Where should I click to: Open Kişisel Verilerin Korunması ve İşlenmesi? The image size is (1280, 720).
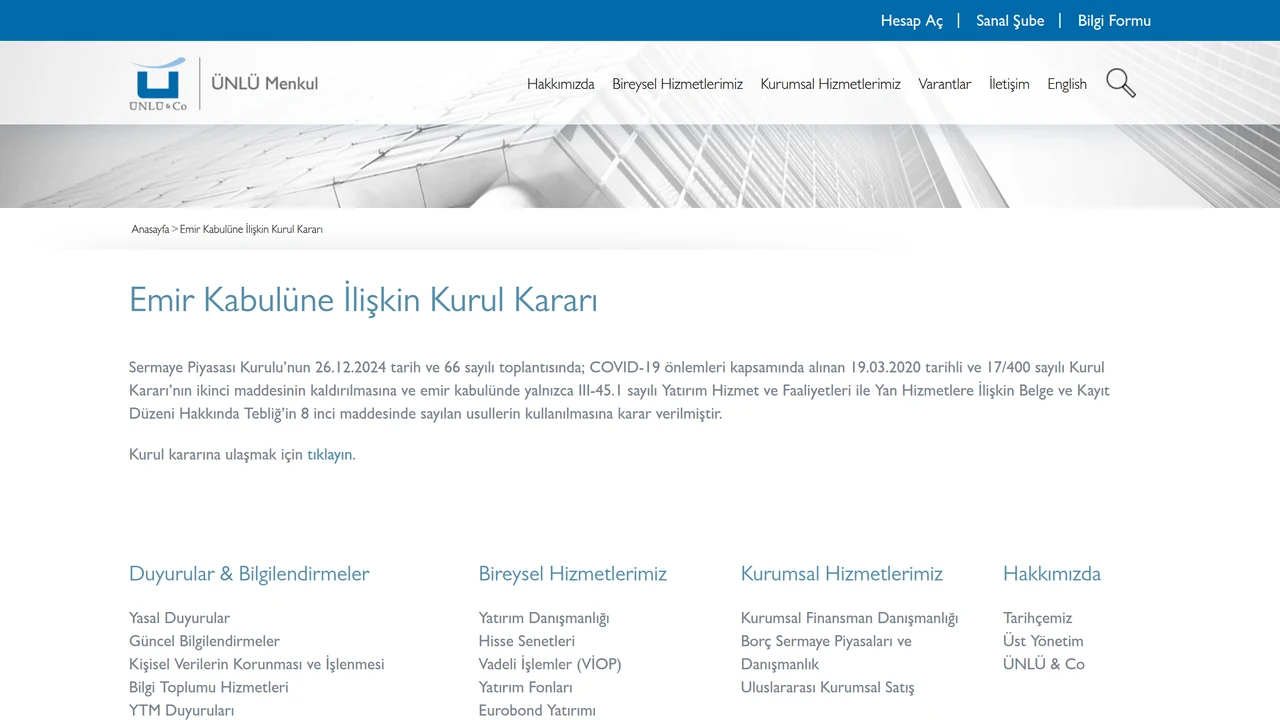coord(256,664)
